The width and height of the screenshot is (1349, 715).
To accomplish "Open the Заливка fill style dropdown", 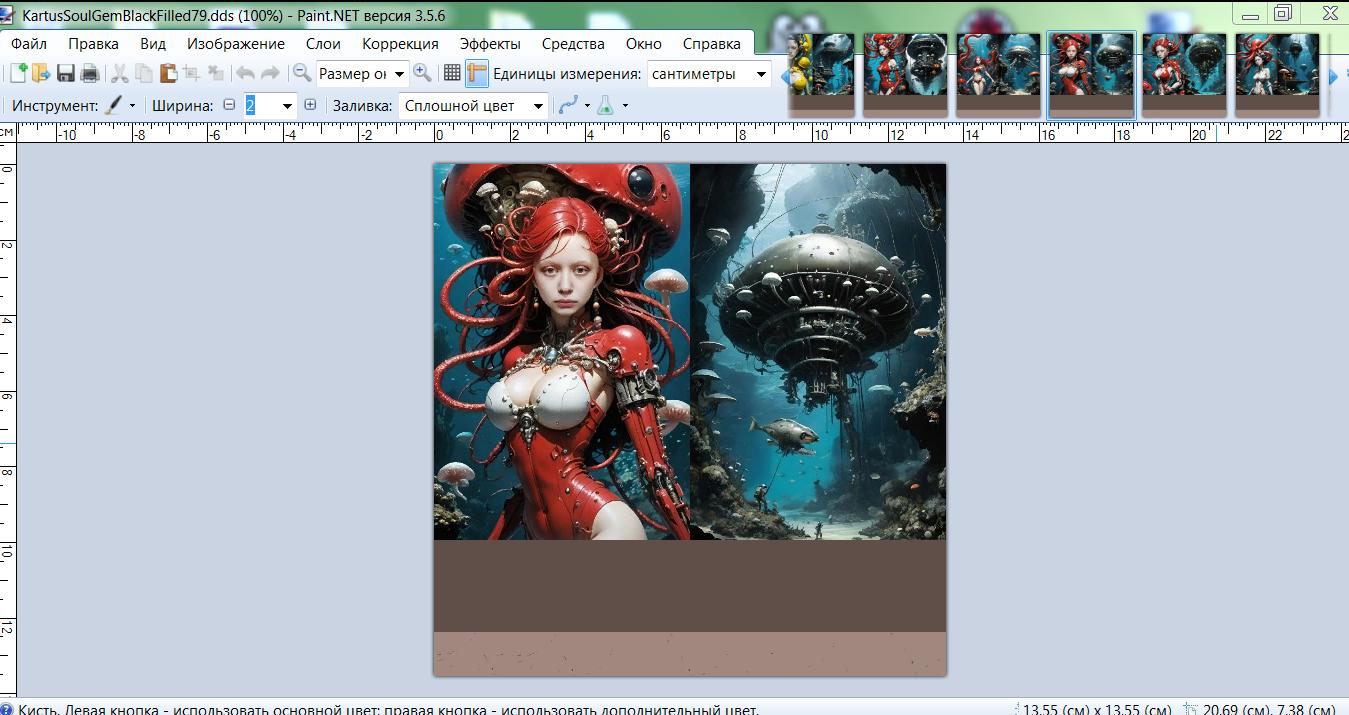I will (x=539, y=106).
